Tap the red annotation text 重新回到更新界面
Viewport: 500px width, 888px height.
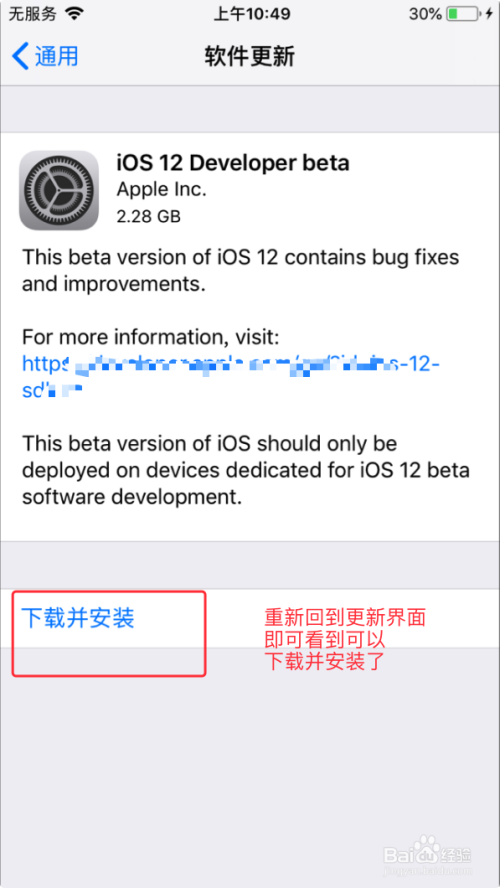tap(345, 616)
